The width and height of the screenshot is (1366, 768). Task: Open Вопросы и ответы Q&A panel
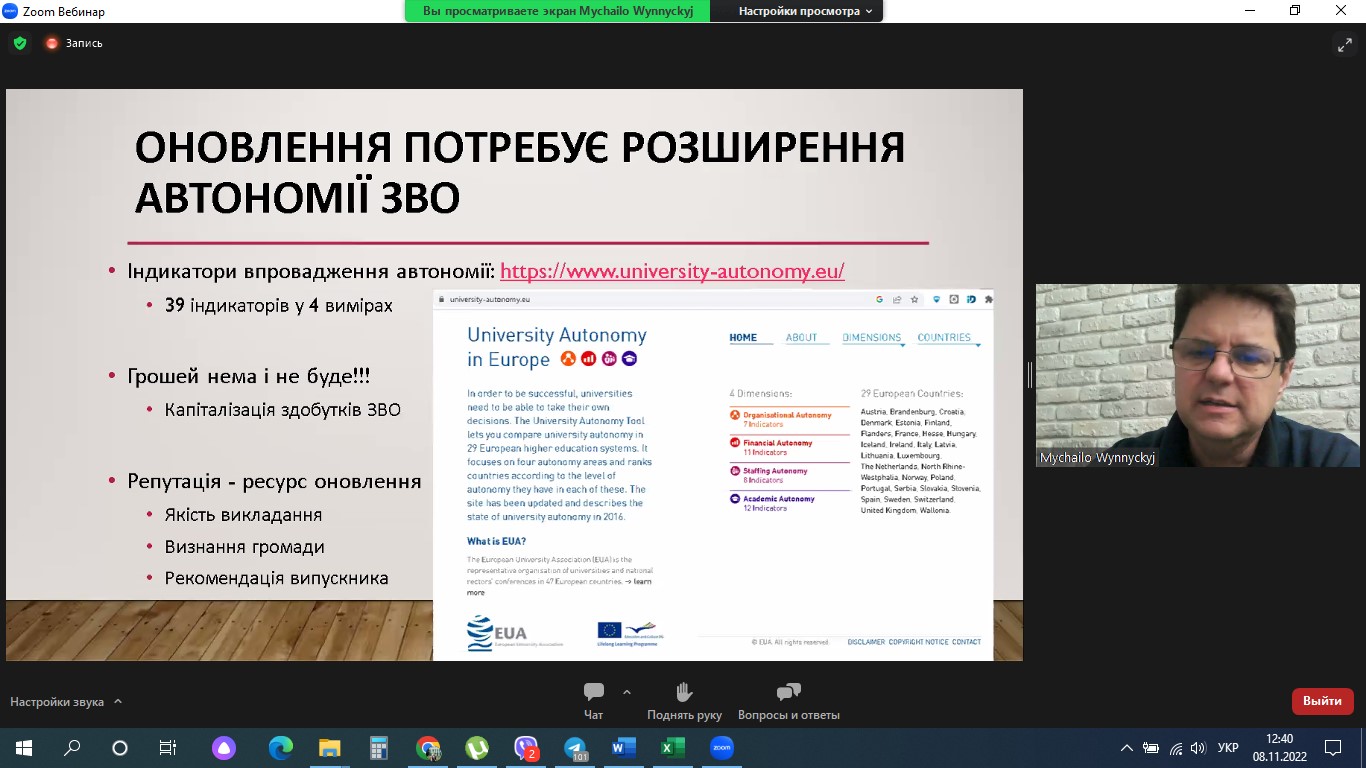pyautogui.click(x=788, y=700)
